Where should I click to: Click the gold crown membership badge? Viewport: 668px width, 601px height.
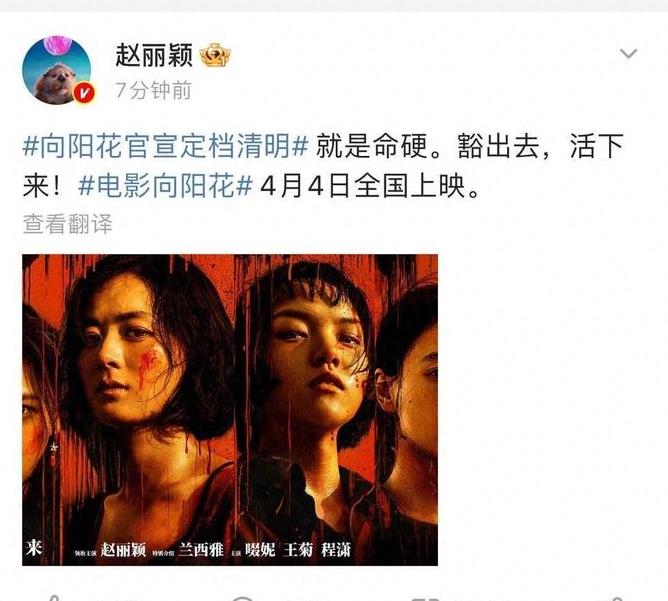[215, 55]
